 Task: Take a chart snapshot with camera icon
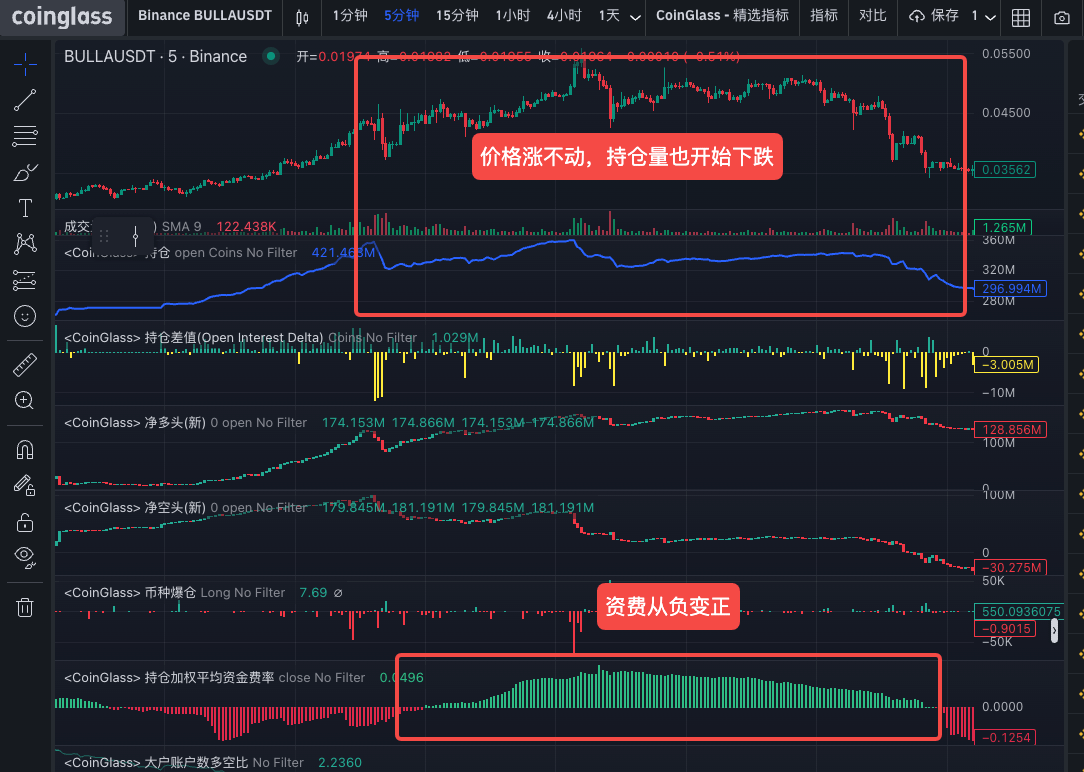(x=1061, y=18)
